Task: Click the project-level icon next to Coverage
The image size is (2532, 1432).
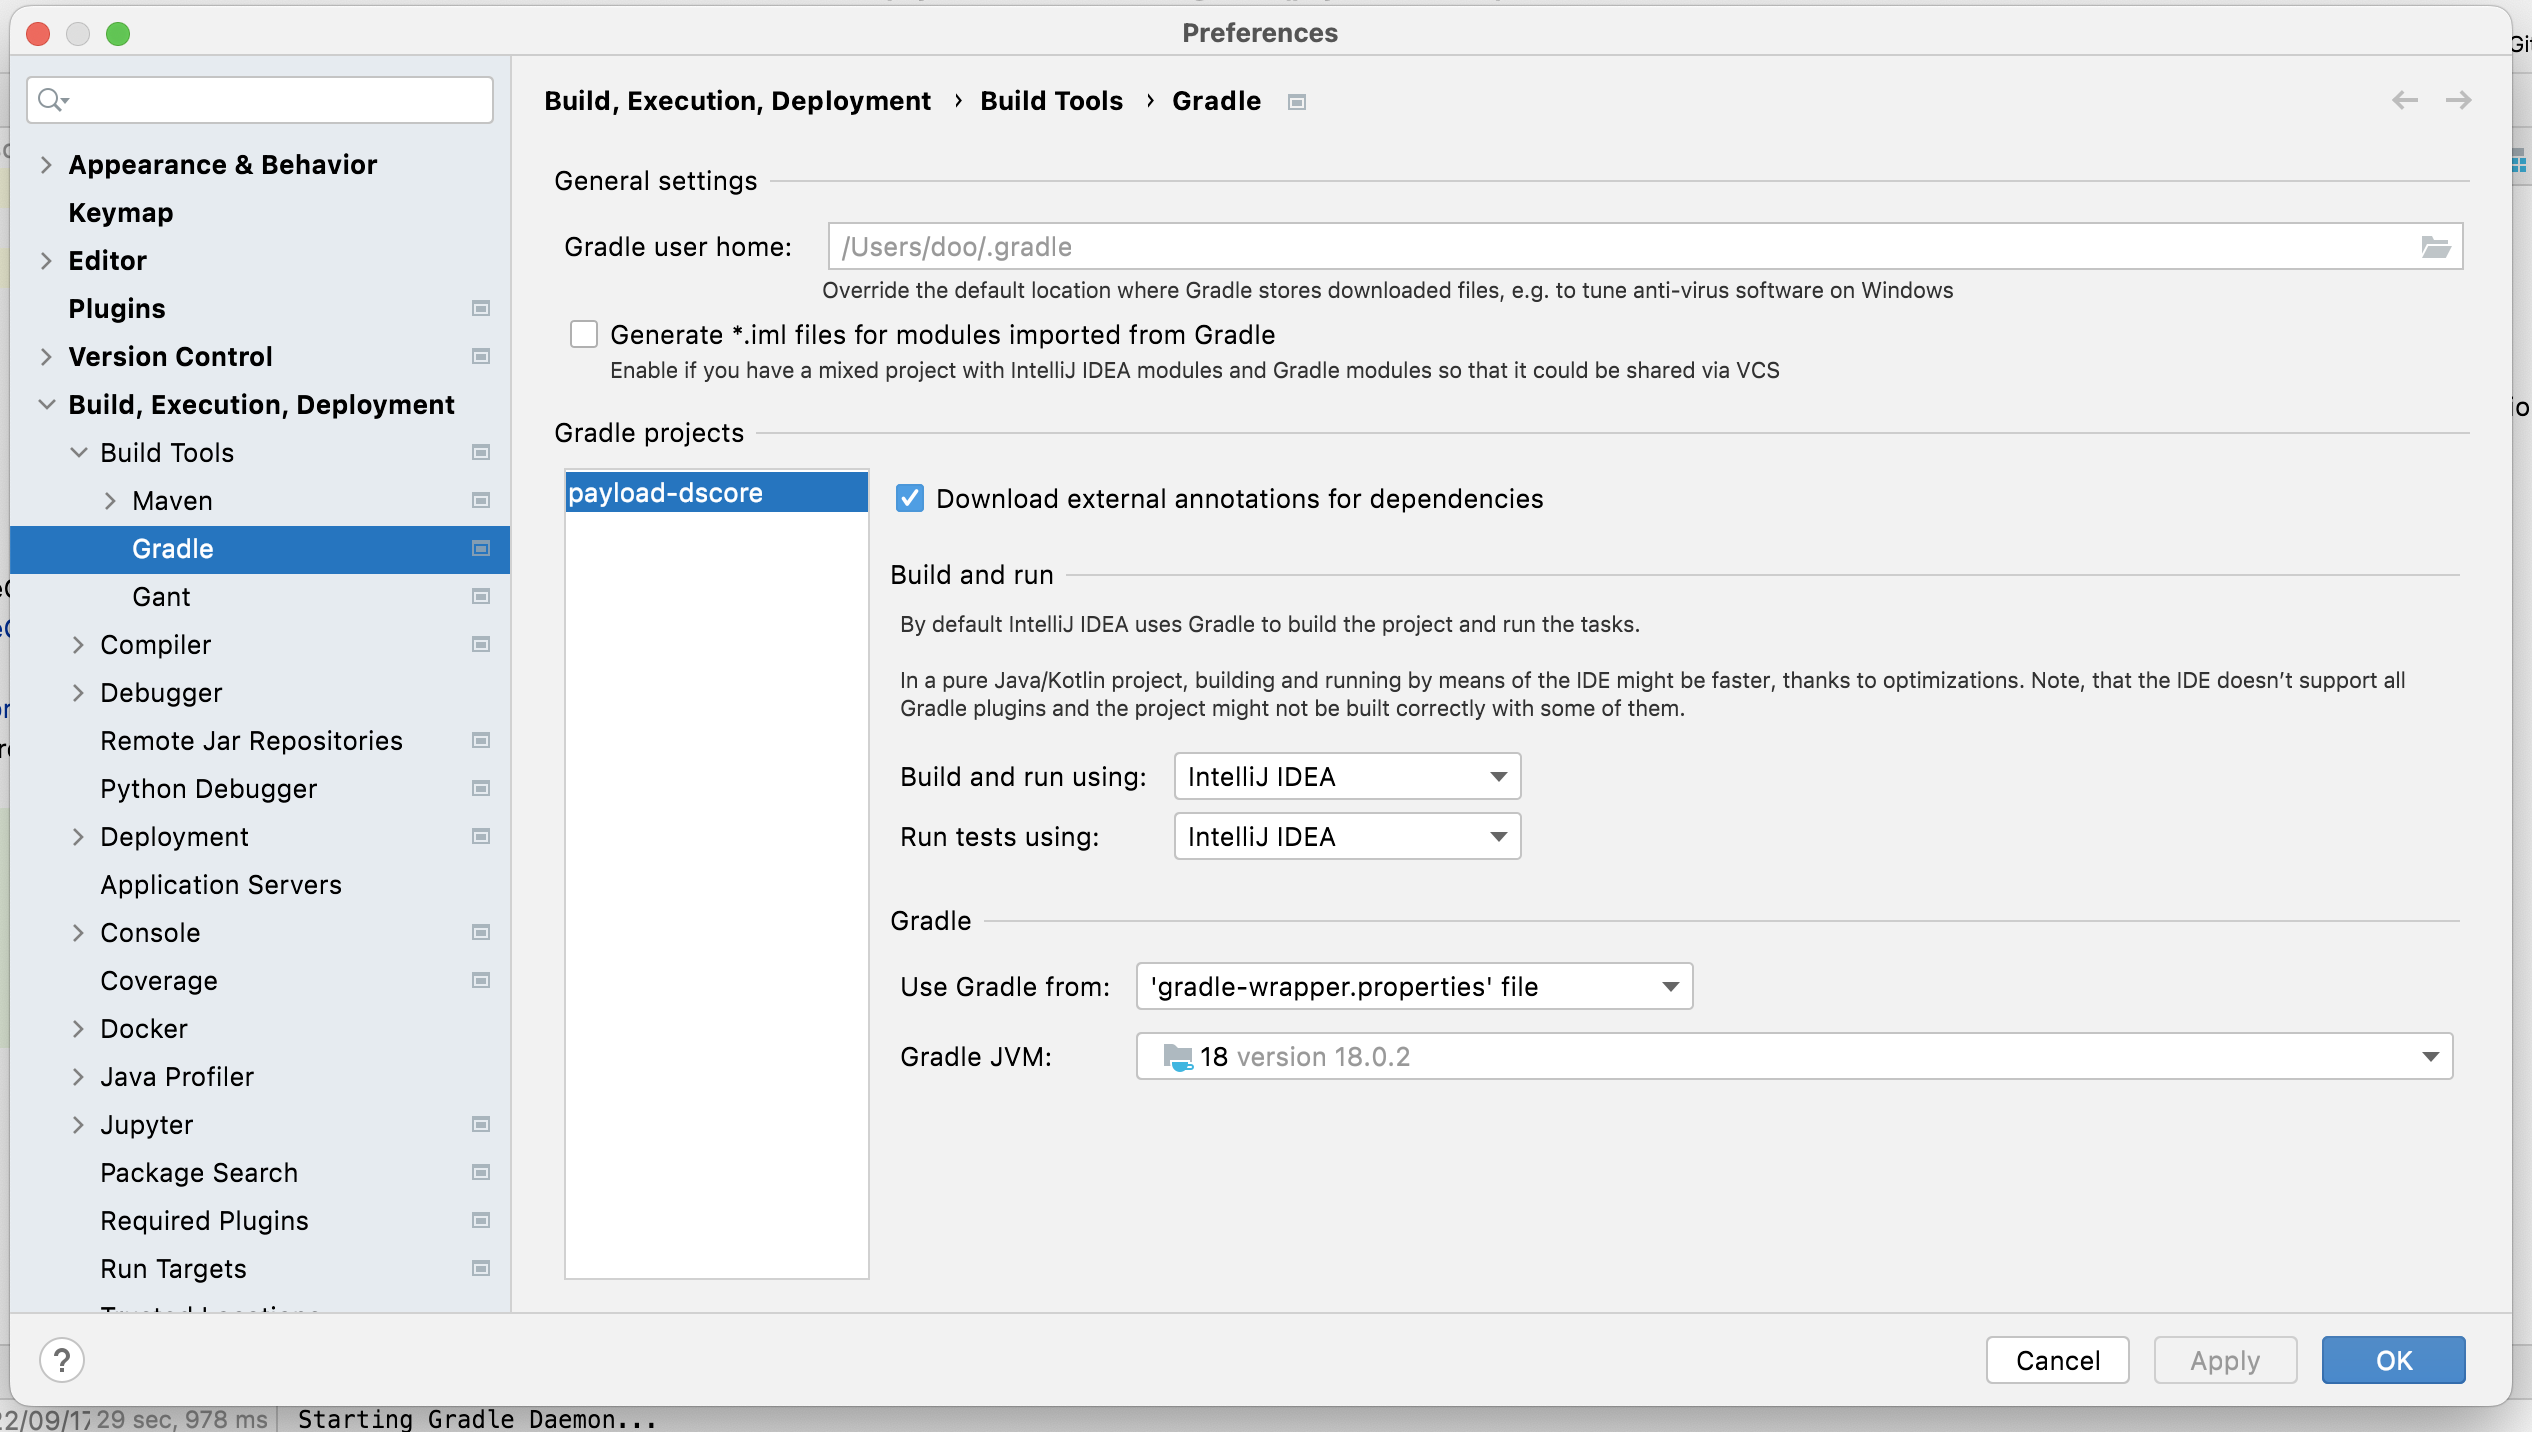Action: (x=481, y=980)
